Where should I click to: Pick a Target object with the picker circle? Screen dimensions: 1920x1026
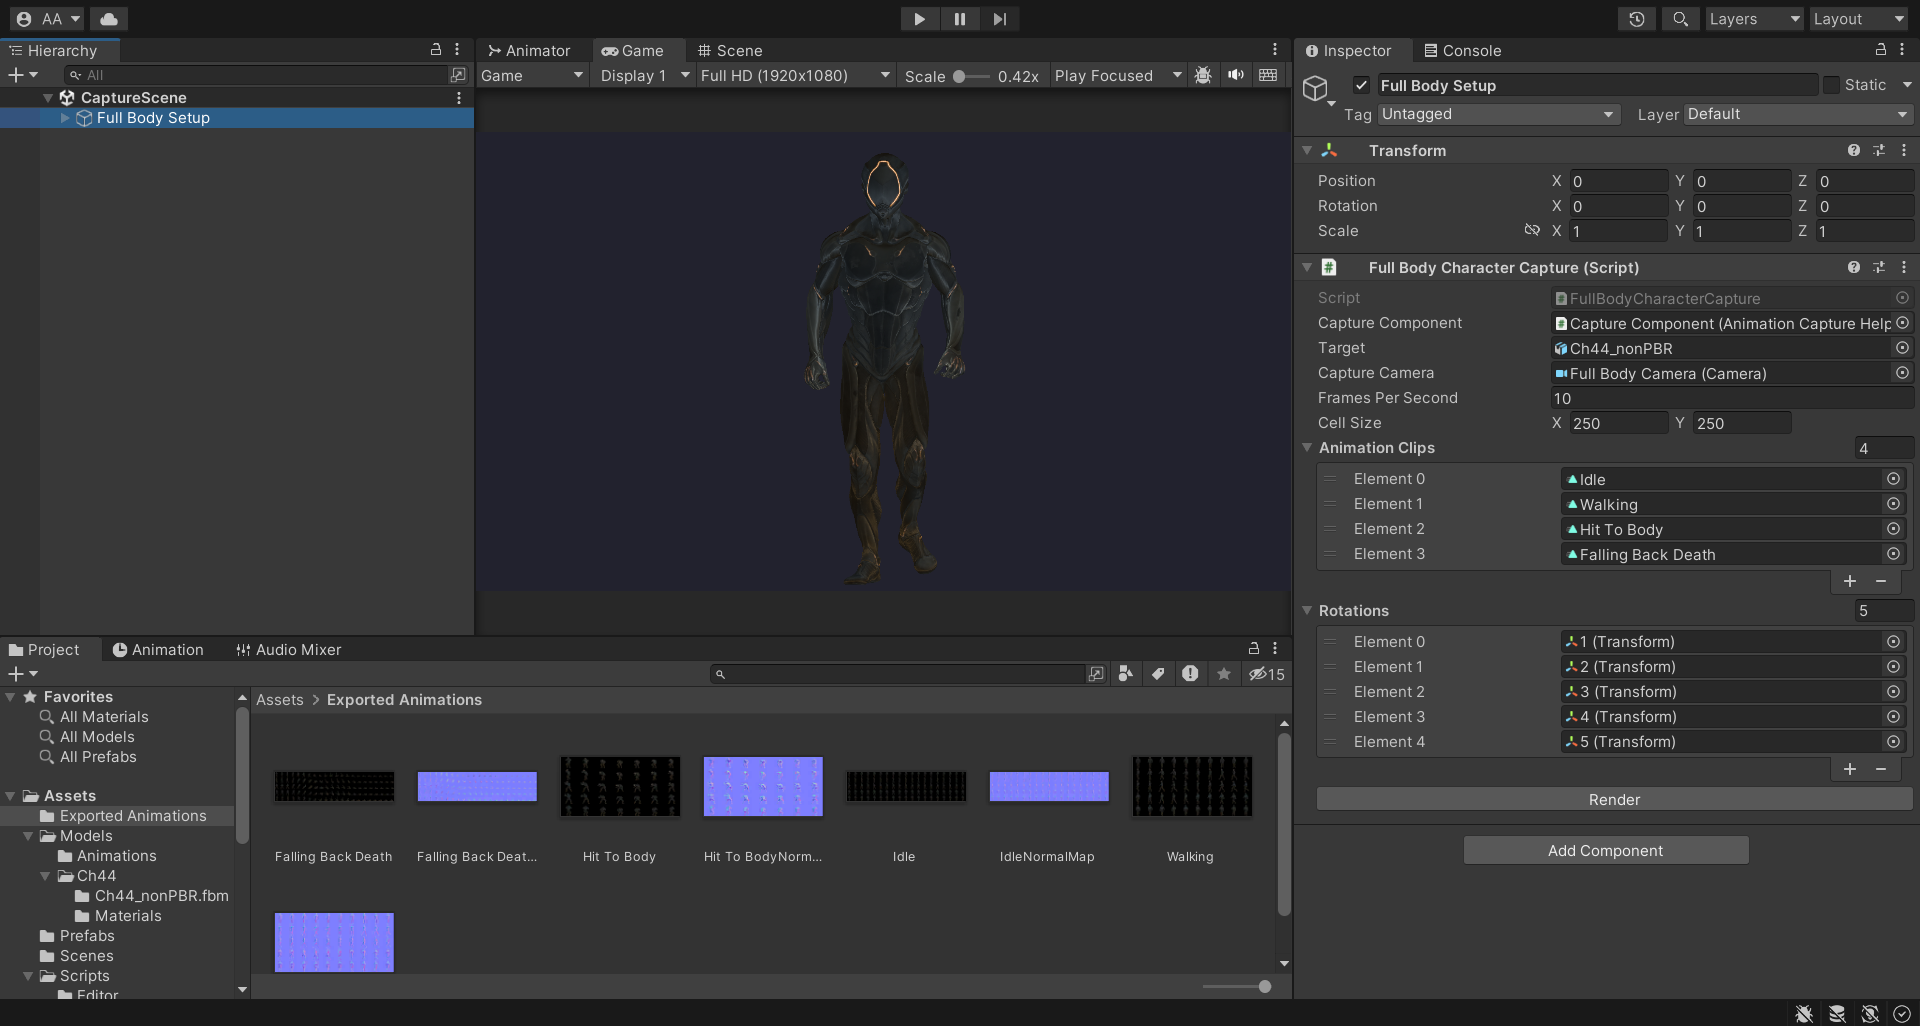click(1902, 348)
